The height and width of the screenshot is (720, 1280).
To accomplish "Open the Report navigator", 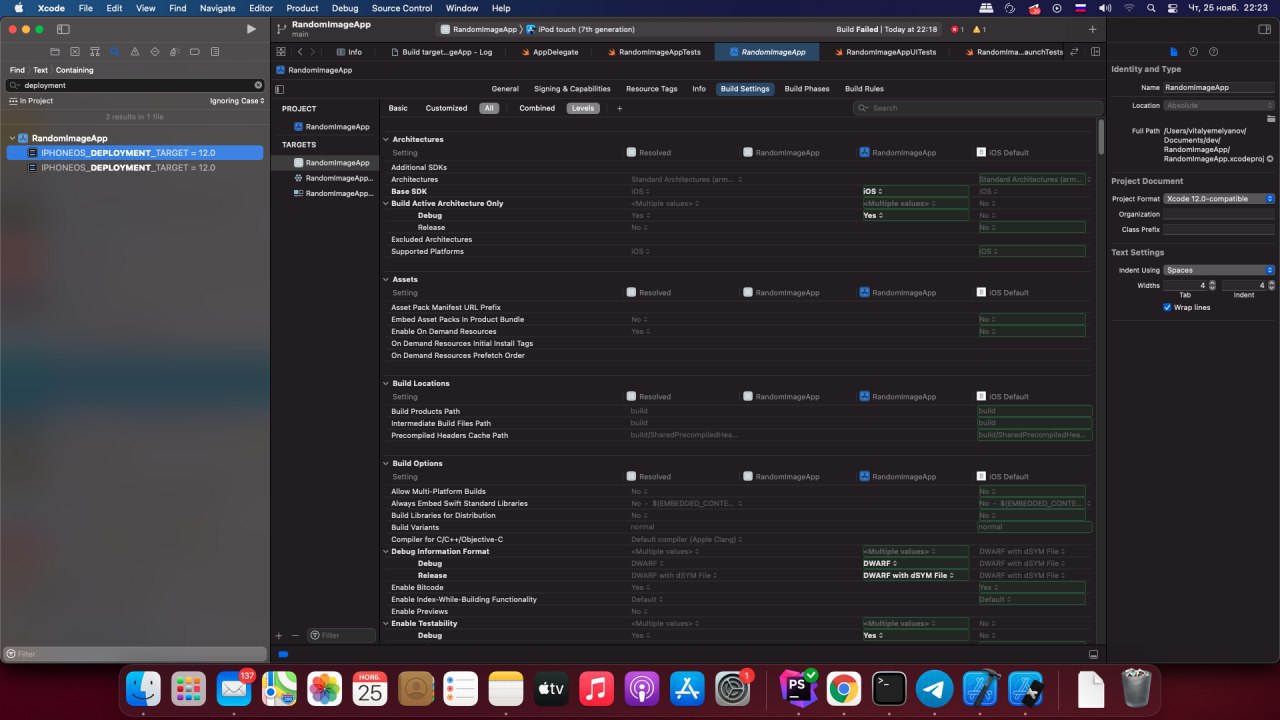I will (x=215, y=51).
